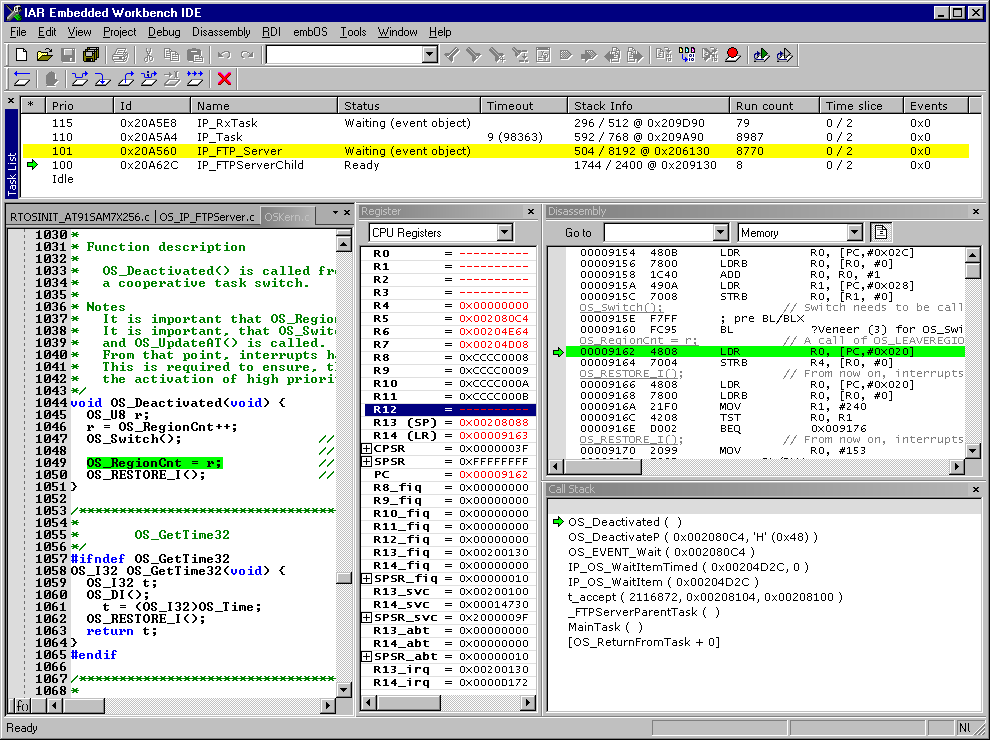Viewport: 990px width, 740px height.
Task: Click the Run to Cursor icon
Action: pyautogui.click(x=172, y=79)
